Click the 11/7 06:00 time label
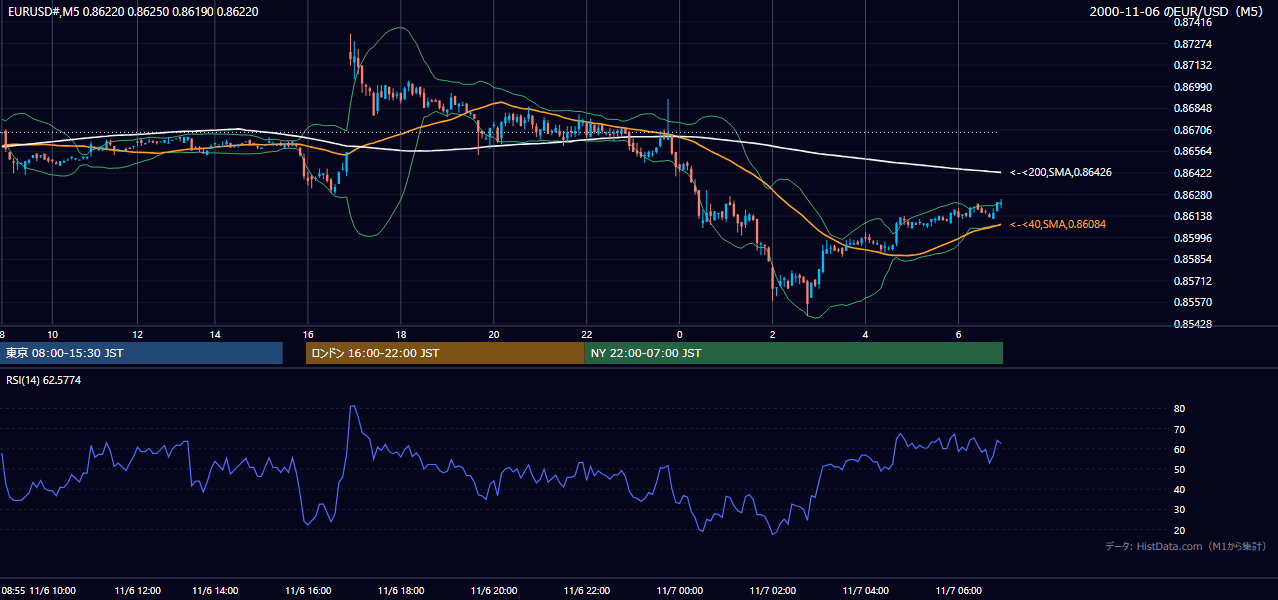1278x600 pixels. 958,590
